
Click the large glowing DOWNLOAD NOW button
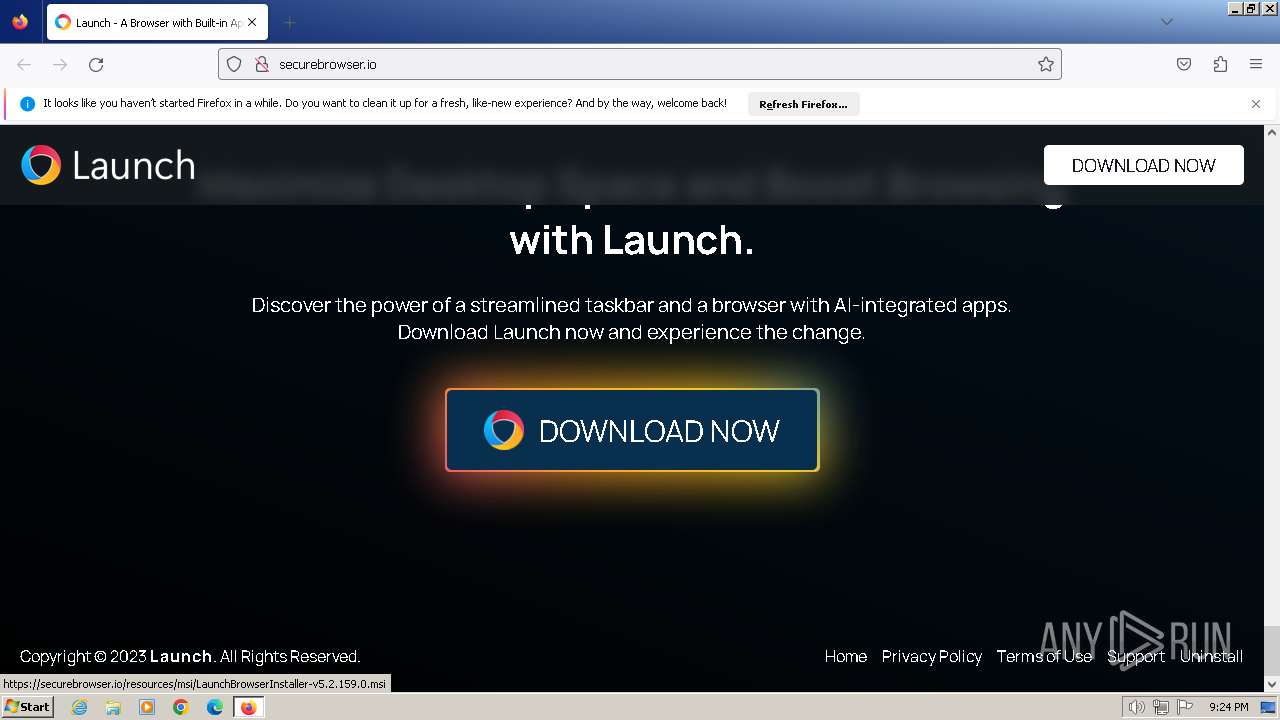(x=632, y=430)
